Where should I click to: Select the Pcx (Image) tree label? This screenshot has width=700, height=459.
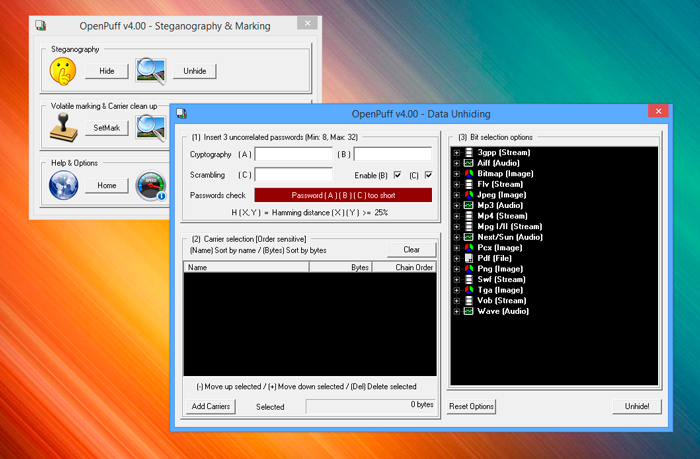pos(500,247)
